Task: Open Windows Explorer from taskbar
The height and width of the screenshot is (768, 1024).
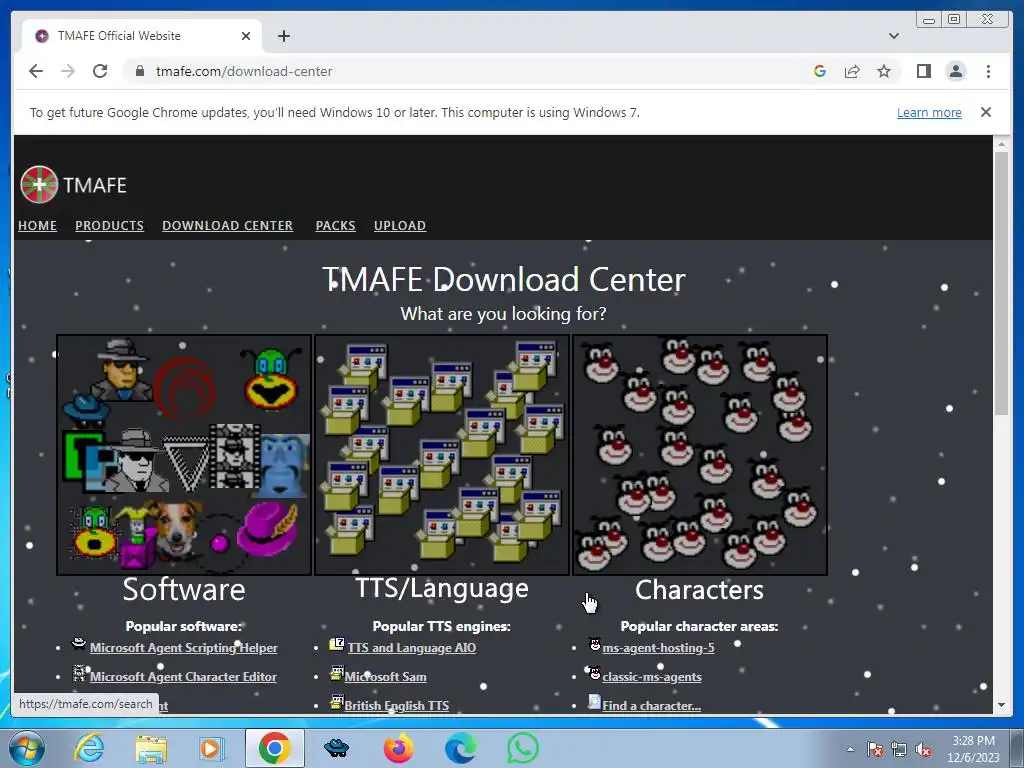Action: [151, 749]
